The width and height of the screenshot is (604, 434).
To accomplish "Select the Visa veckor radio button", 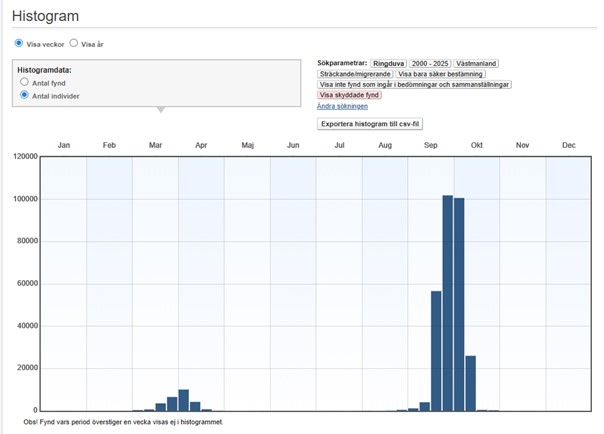I will 19,43.
